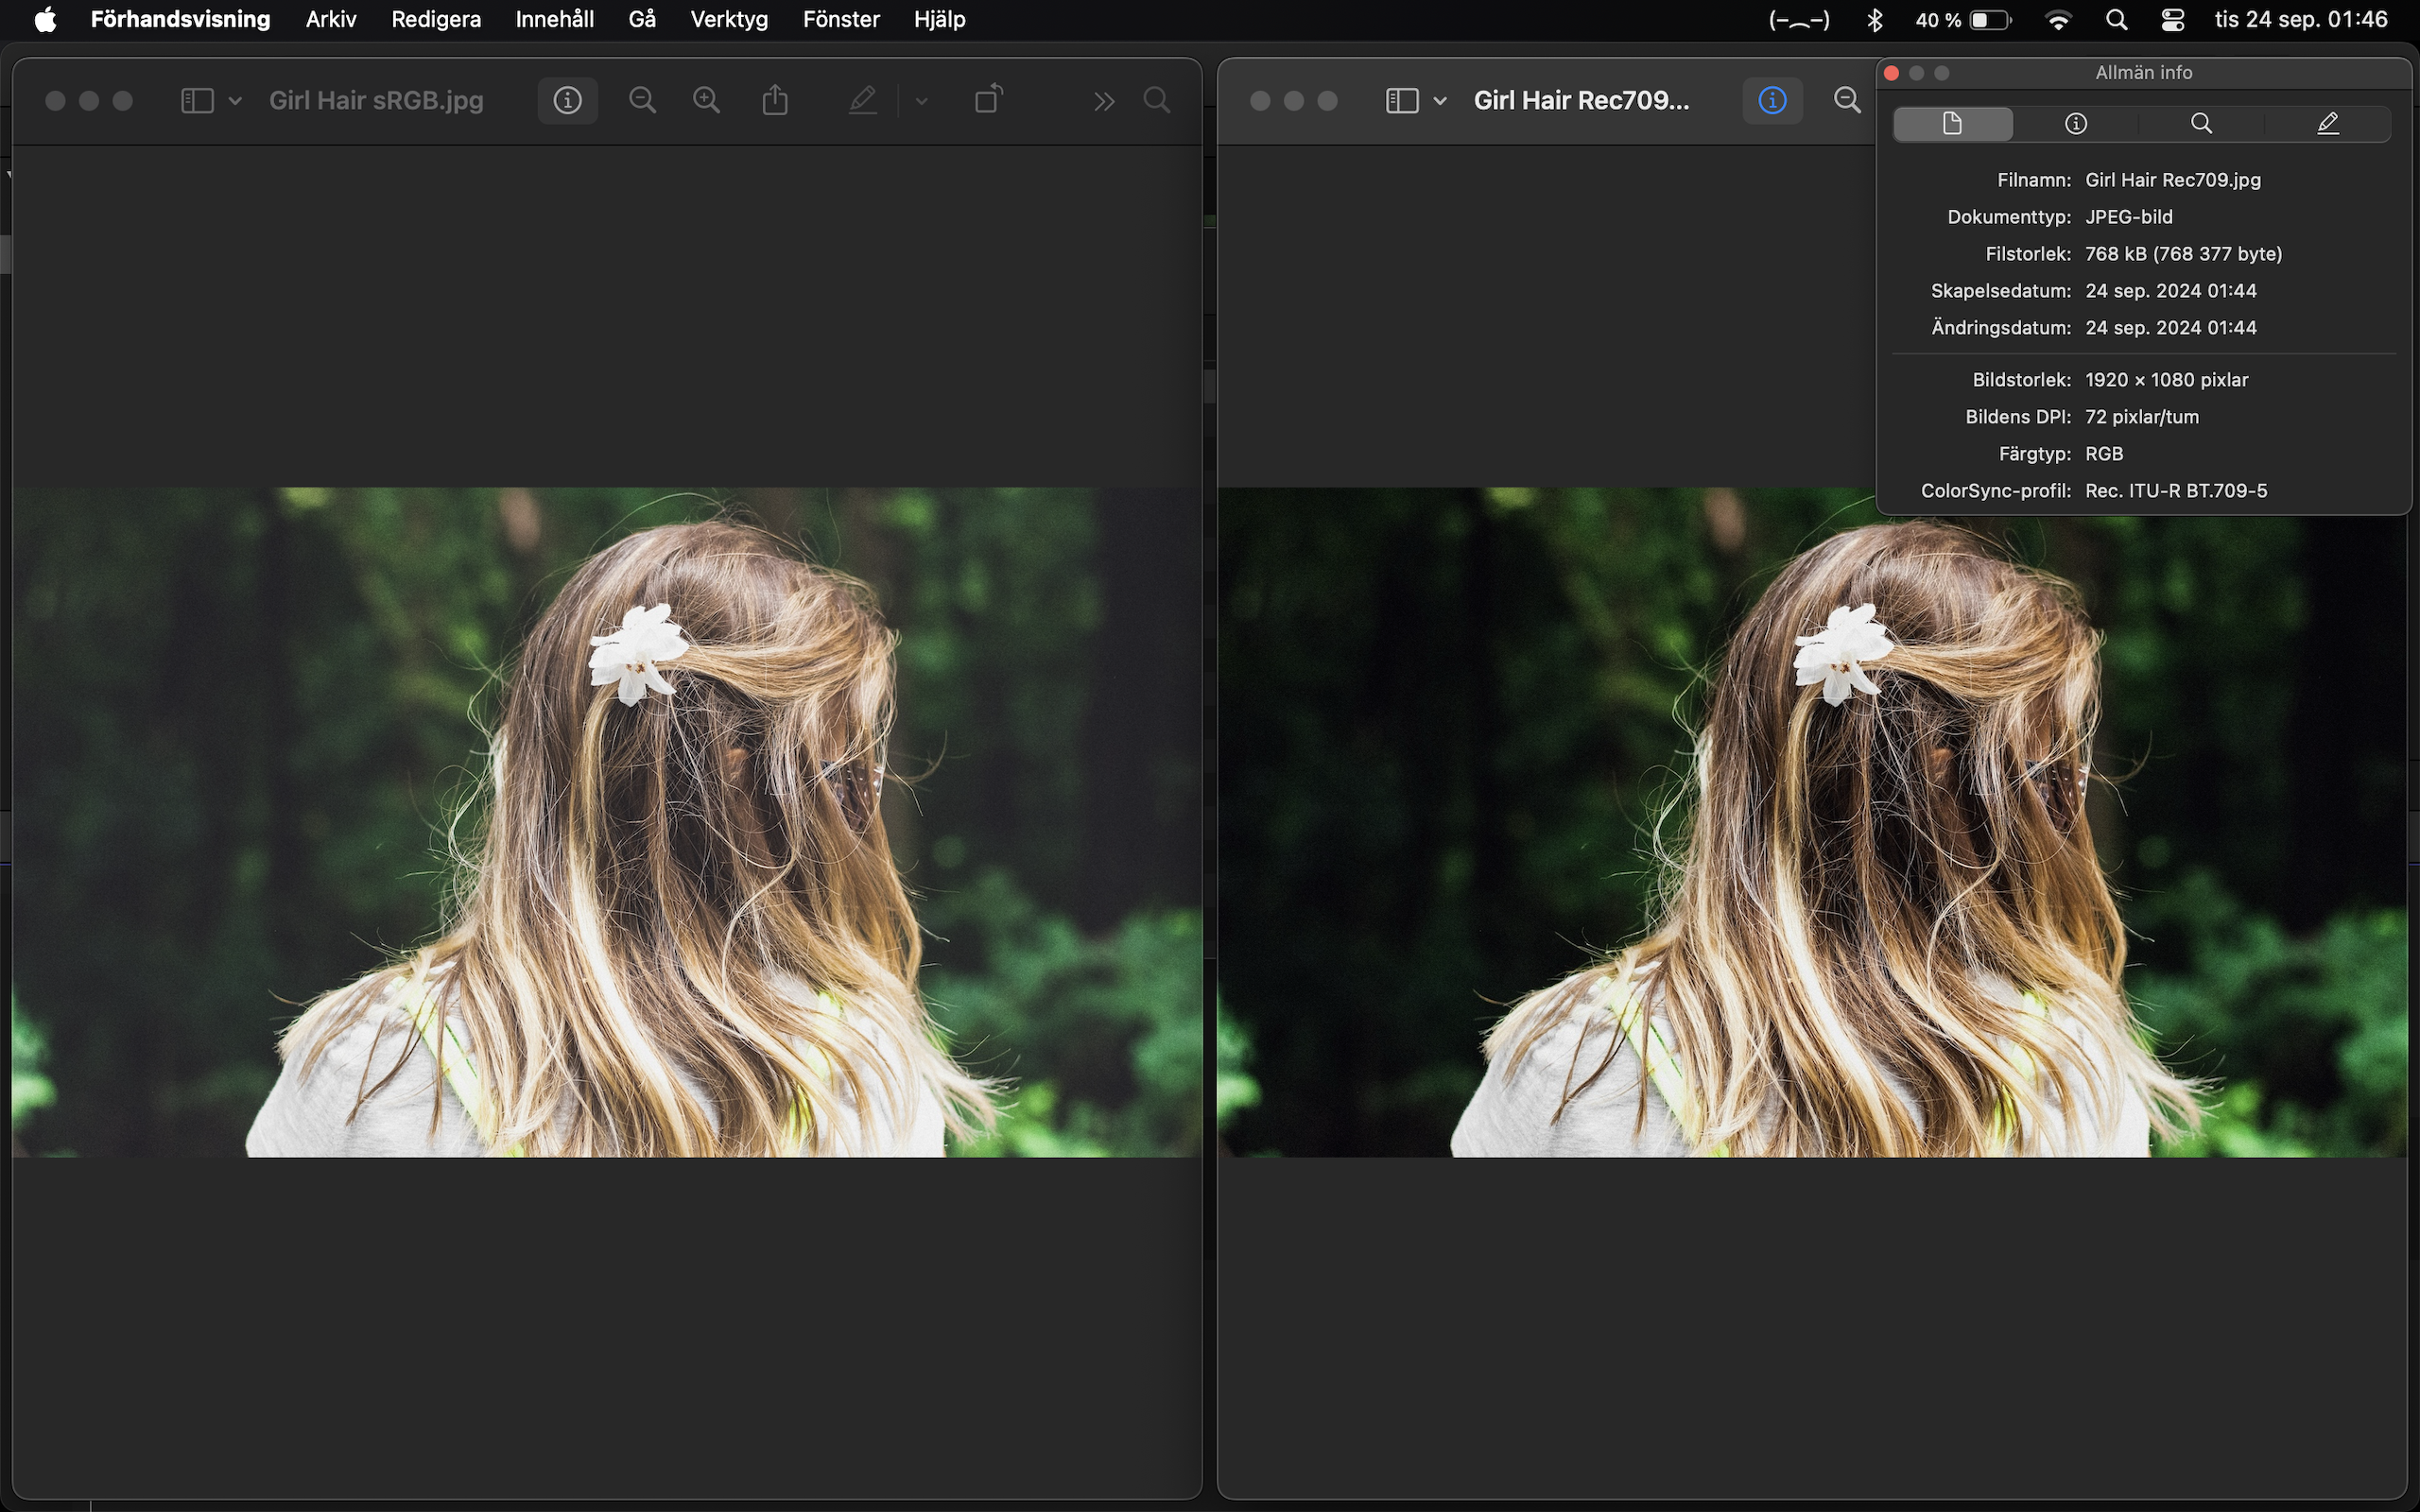Expand sidebar view options in Rec709 window
Screen dimensions: 2420x1512
tap(1440, 100)
